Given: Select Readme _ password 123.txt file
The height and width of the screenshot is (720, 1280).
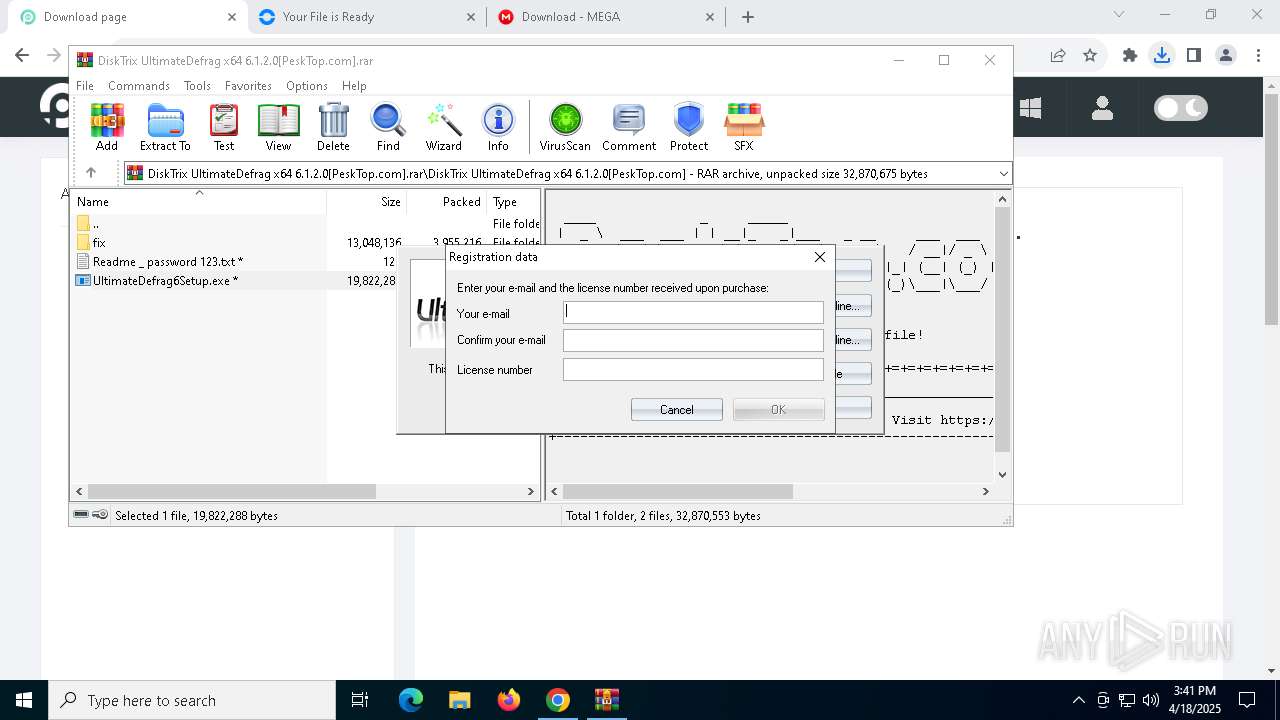Looking at the screenshot, I should pos(168,262).
